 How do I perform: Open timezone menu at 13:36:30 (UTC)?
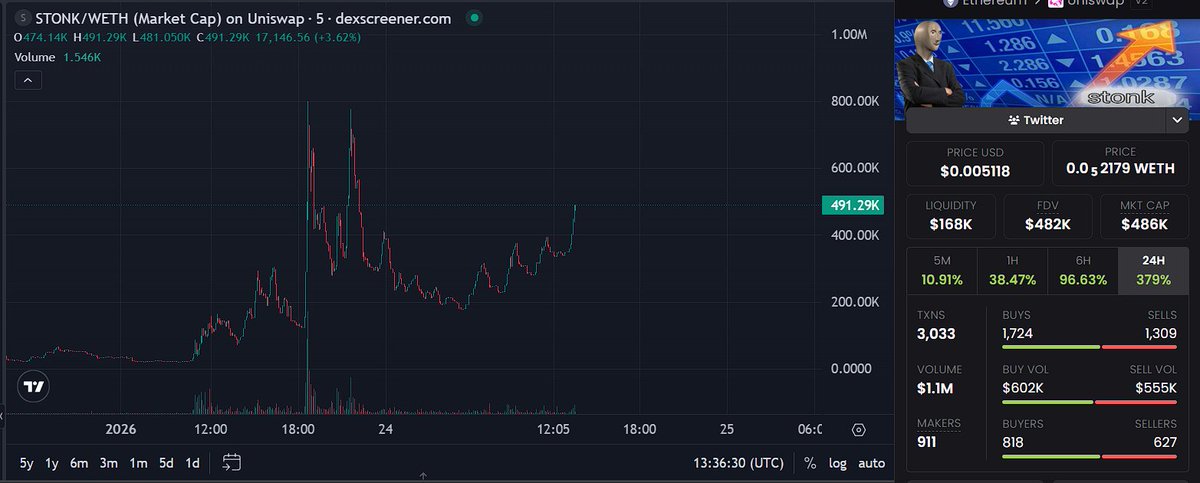coord(739,463)
